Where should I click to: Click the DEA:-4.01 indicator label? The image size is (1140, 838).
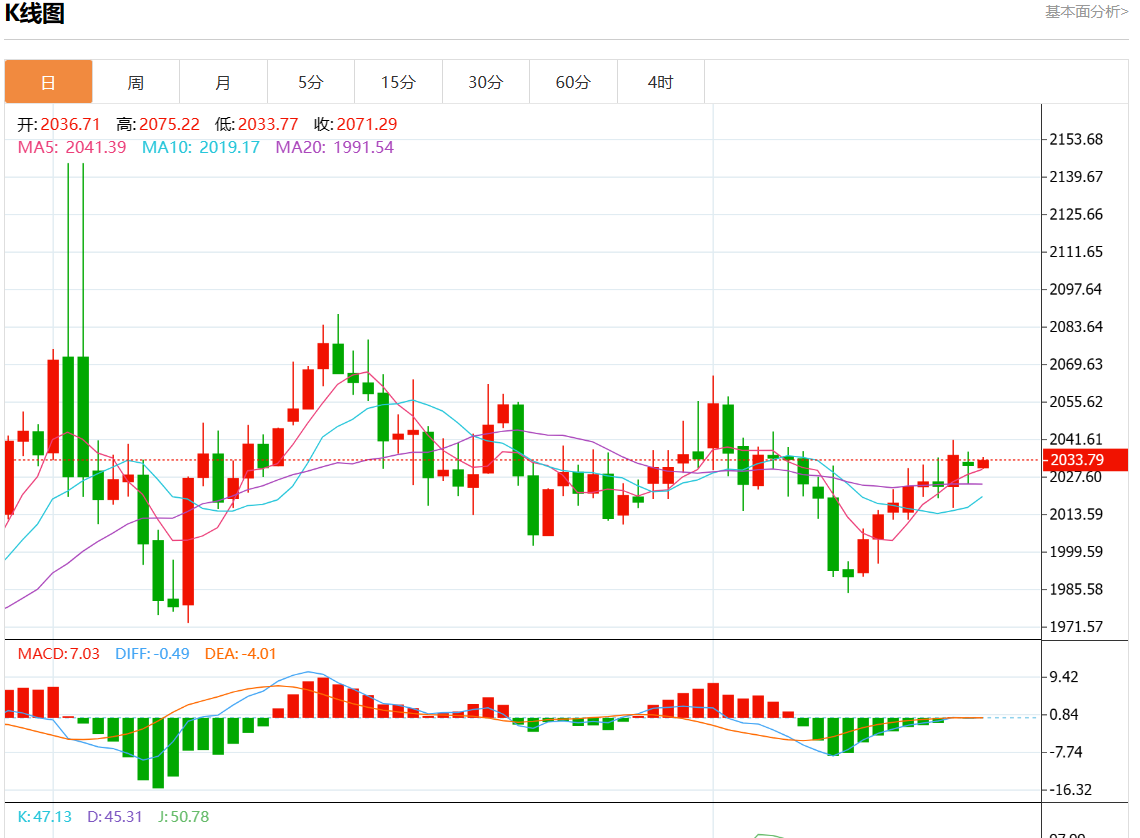coord(241,653)
